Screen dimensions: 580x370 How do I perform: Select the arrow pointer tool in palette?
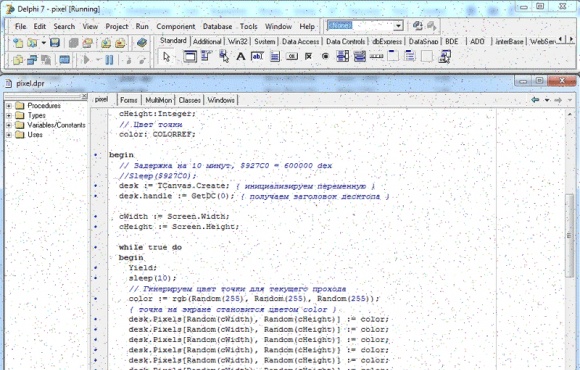166,57
